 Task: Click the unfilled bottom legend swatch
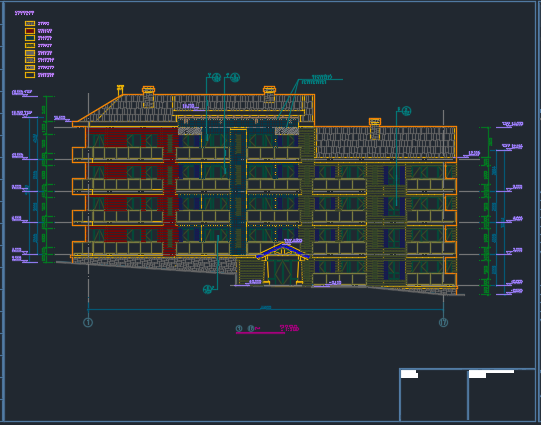[x=30, y=75]
